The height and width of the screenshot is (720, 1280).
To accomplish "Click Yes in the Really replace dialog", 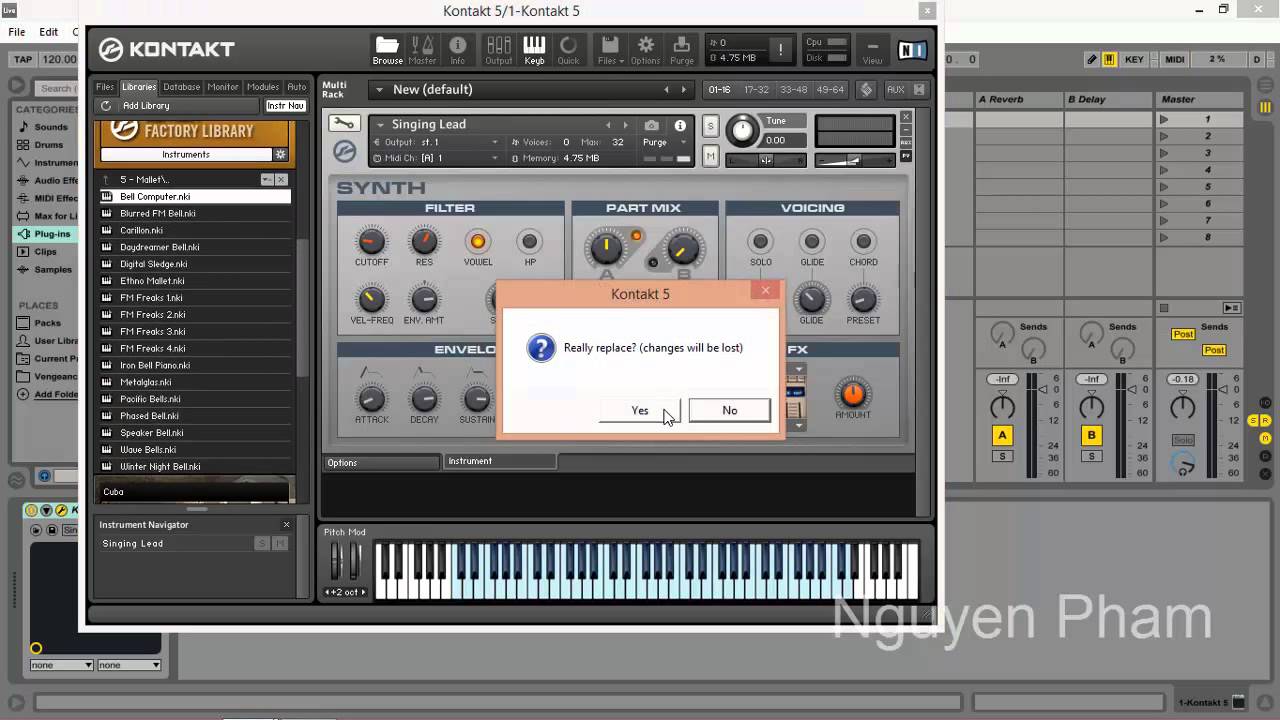I will 640,410.
